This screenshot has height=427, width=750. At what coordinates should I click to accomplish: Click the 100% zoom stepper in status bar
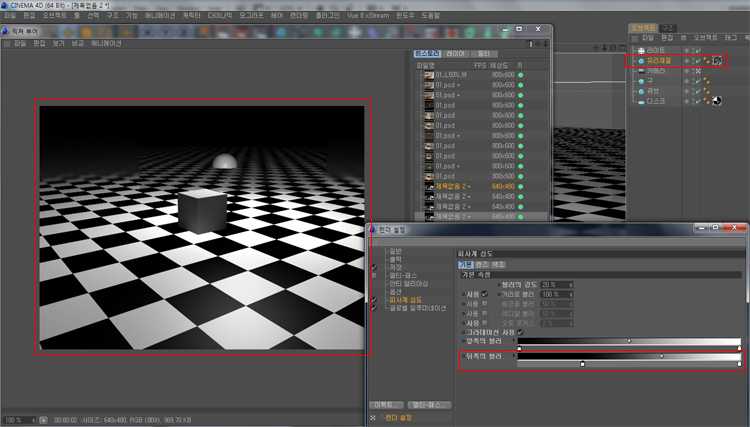(x=33, y=420)
